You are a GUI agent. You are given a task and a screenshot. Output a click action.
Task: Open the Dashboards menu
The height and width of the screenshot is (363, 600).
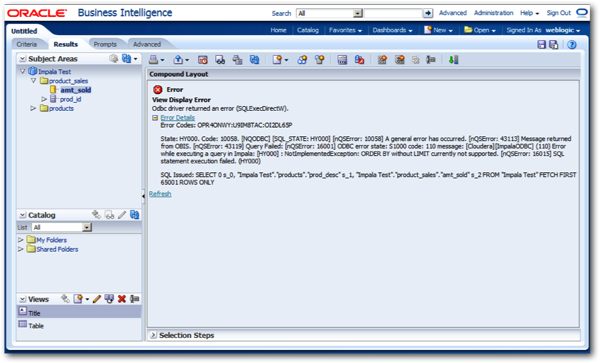click(393, 30)
